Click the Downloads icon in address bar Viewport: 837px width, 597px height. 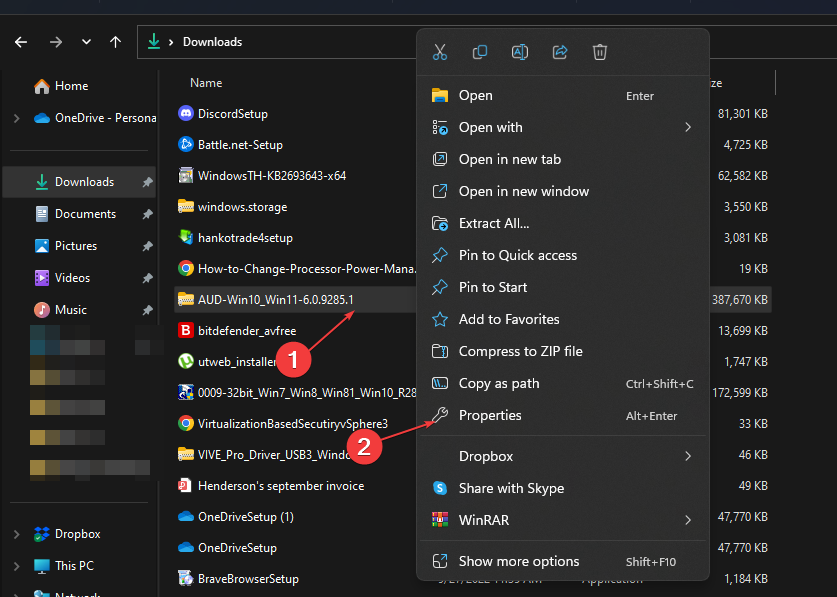point(154,42)
